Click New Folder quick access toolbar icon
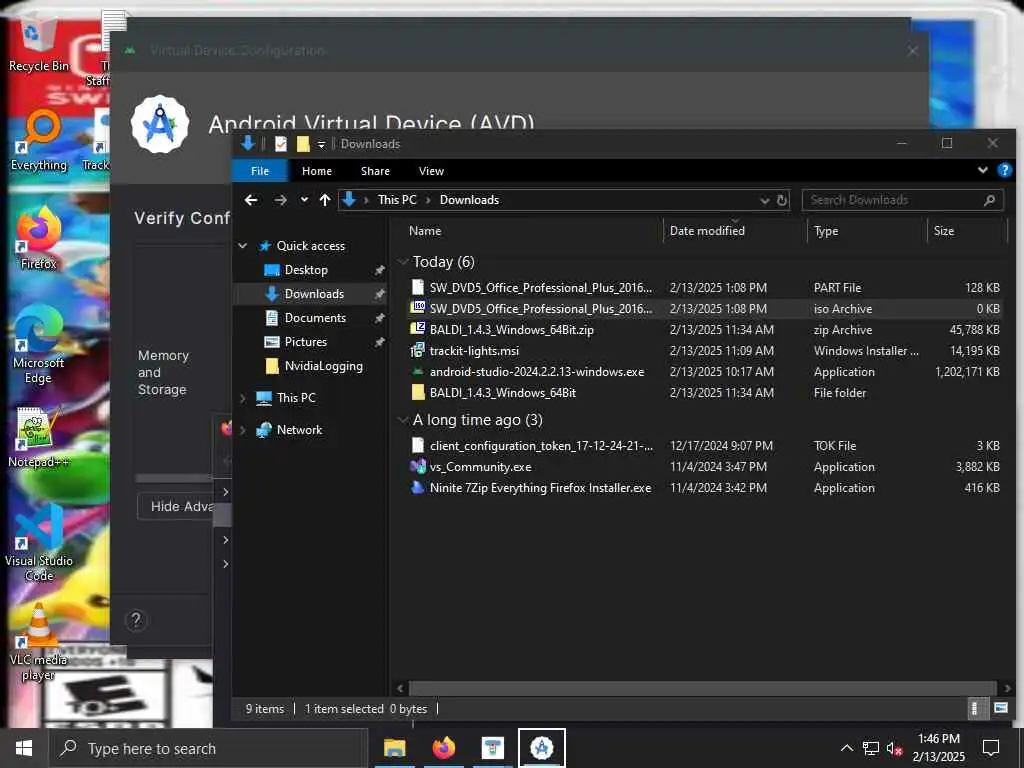This screenshot has width=1024, height=768. tap(303, 144)
